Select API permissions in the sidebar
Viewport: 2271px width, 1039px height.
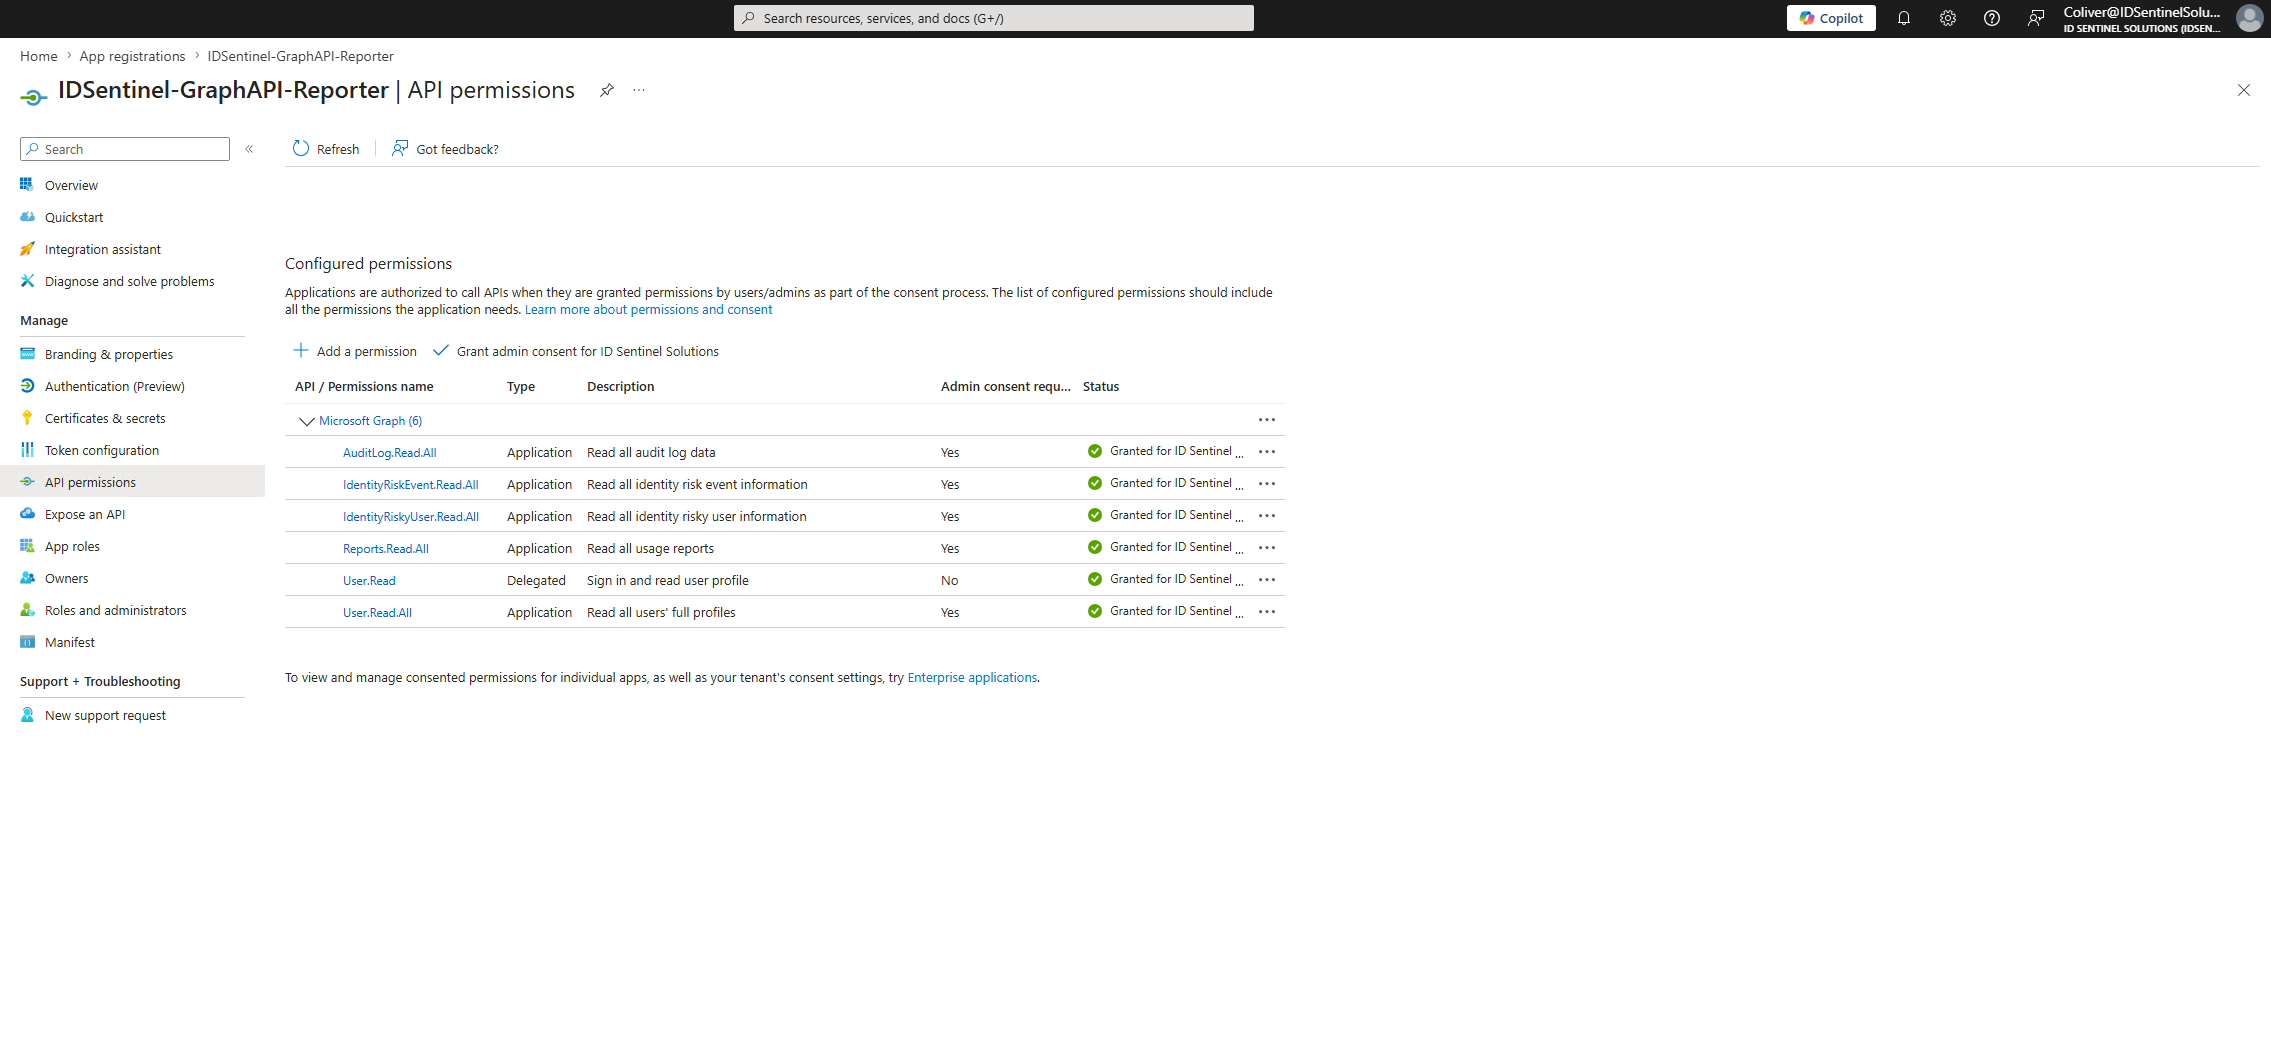[132, 482]
